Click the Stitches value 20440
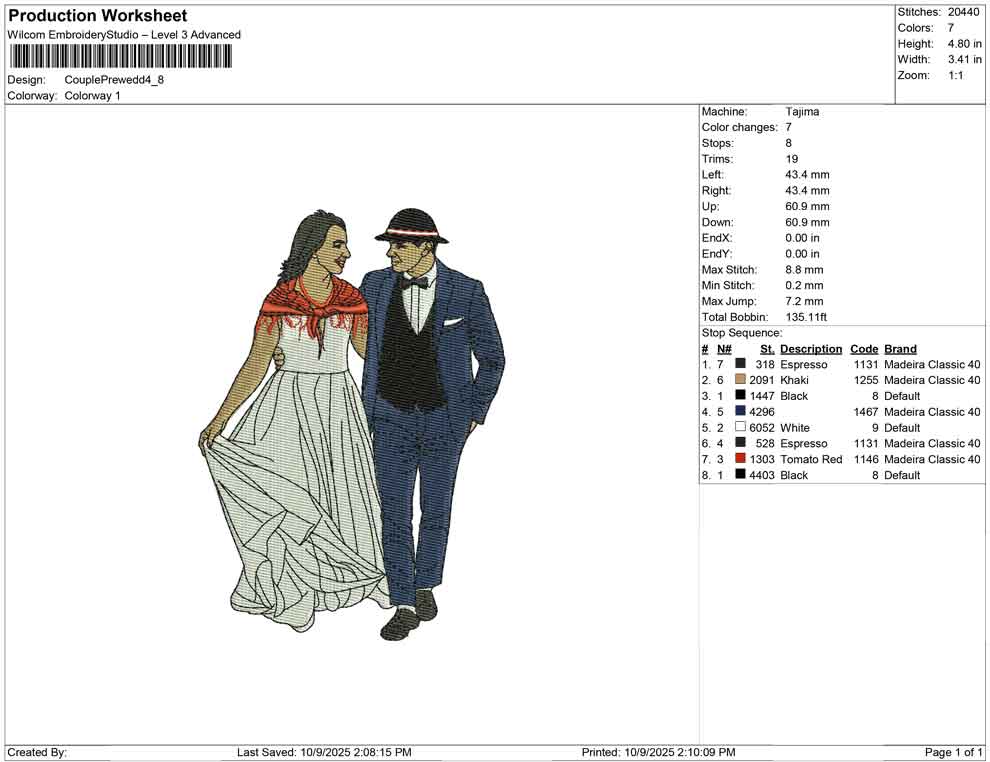Image resolution: width=990 pixels, height=762 pixels. click(963, 12)
